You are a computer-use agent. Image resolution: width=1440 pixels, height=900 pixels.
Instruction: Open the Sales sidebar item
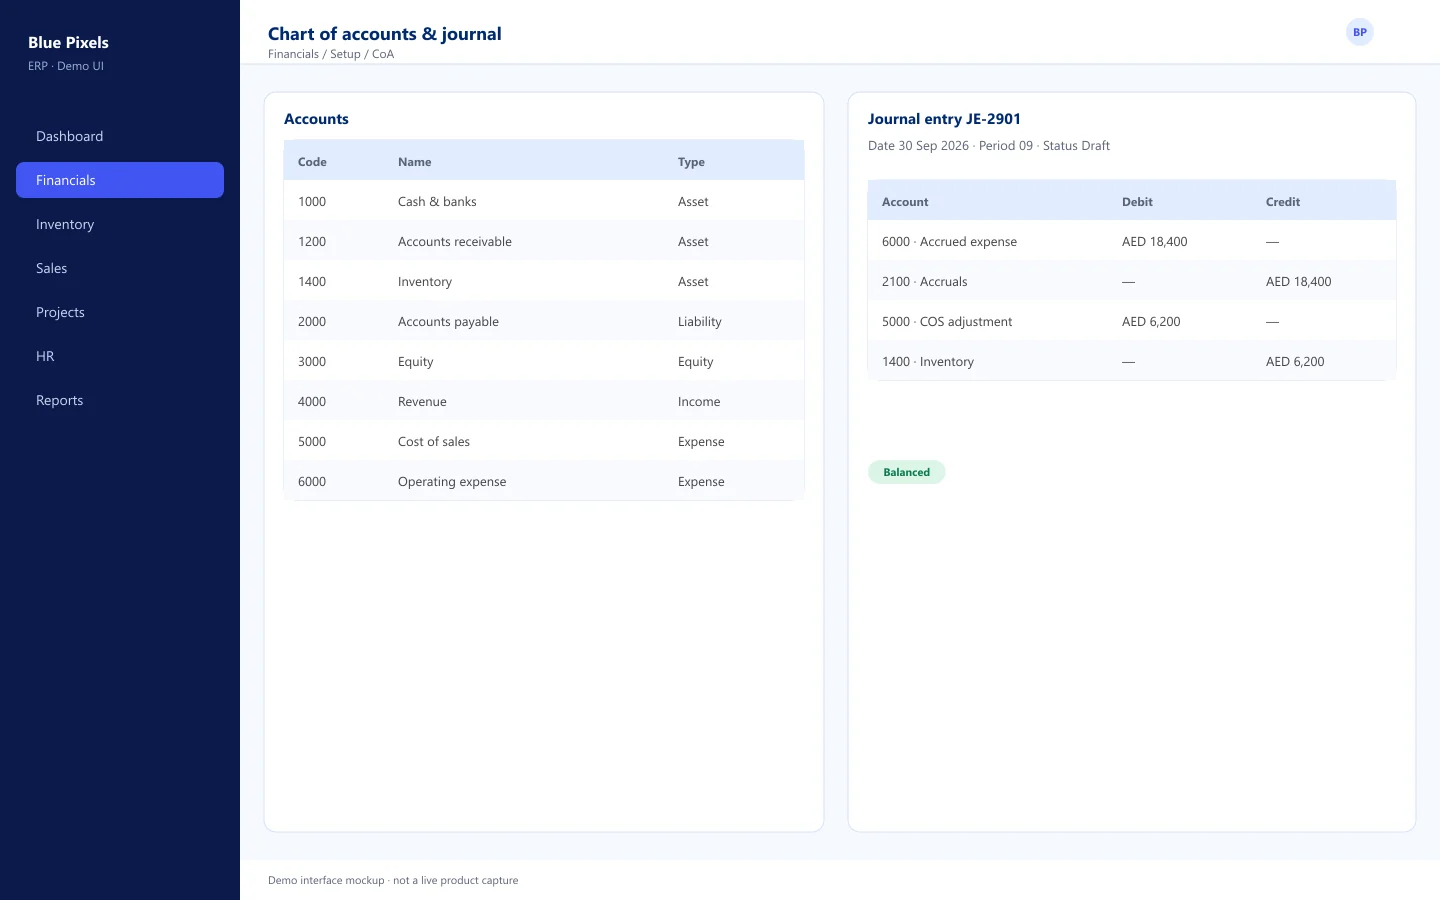click(120, 268)
